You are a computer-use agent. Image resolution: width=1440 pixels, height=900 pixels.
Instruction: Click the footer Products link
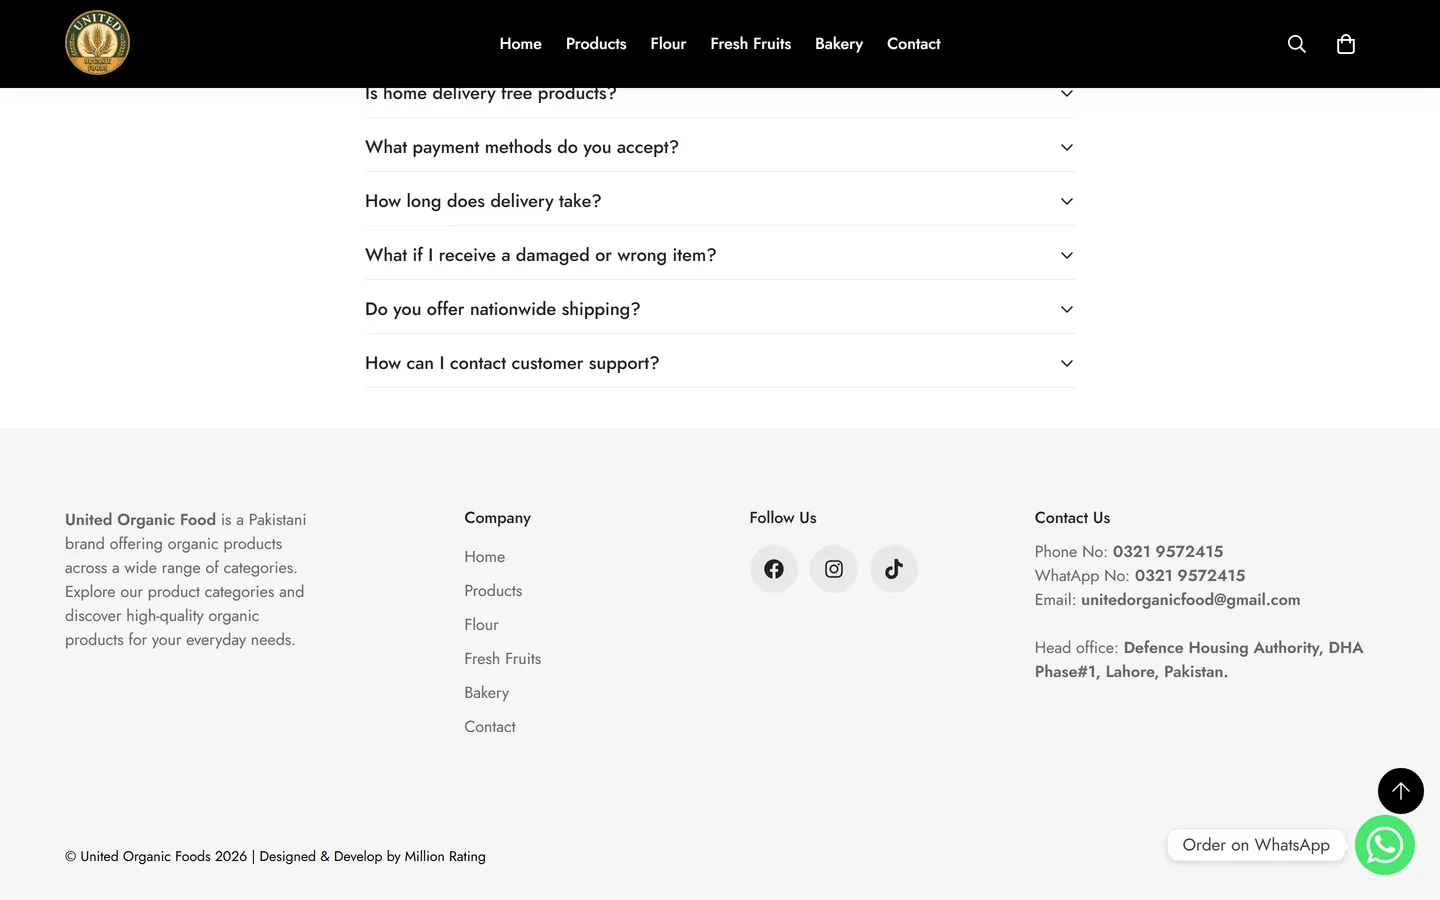click(493, 591)
